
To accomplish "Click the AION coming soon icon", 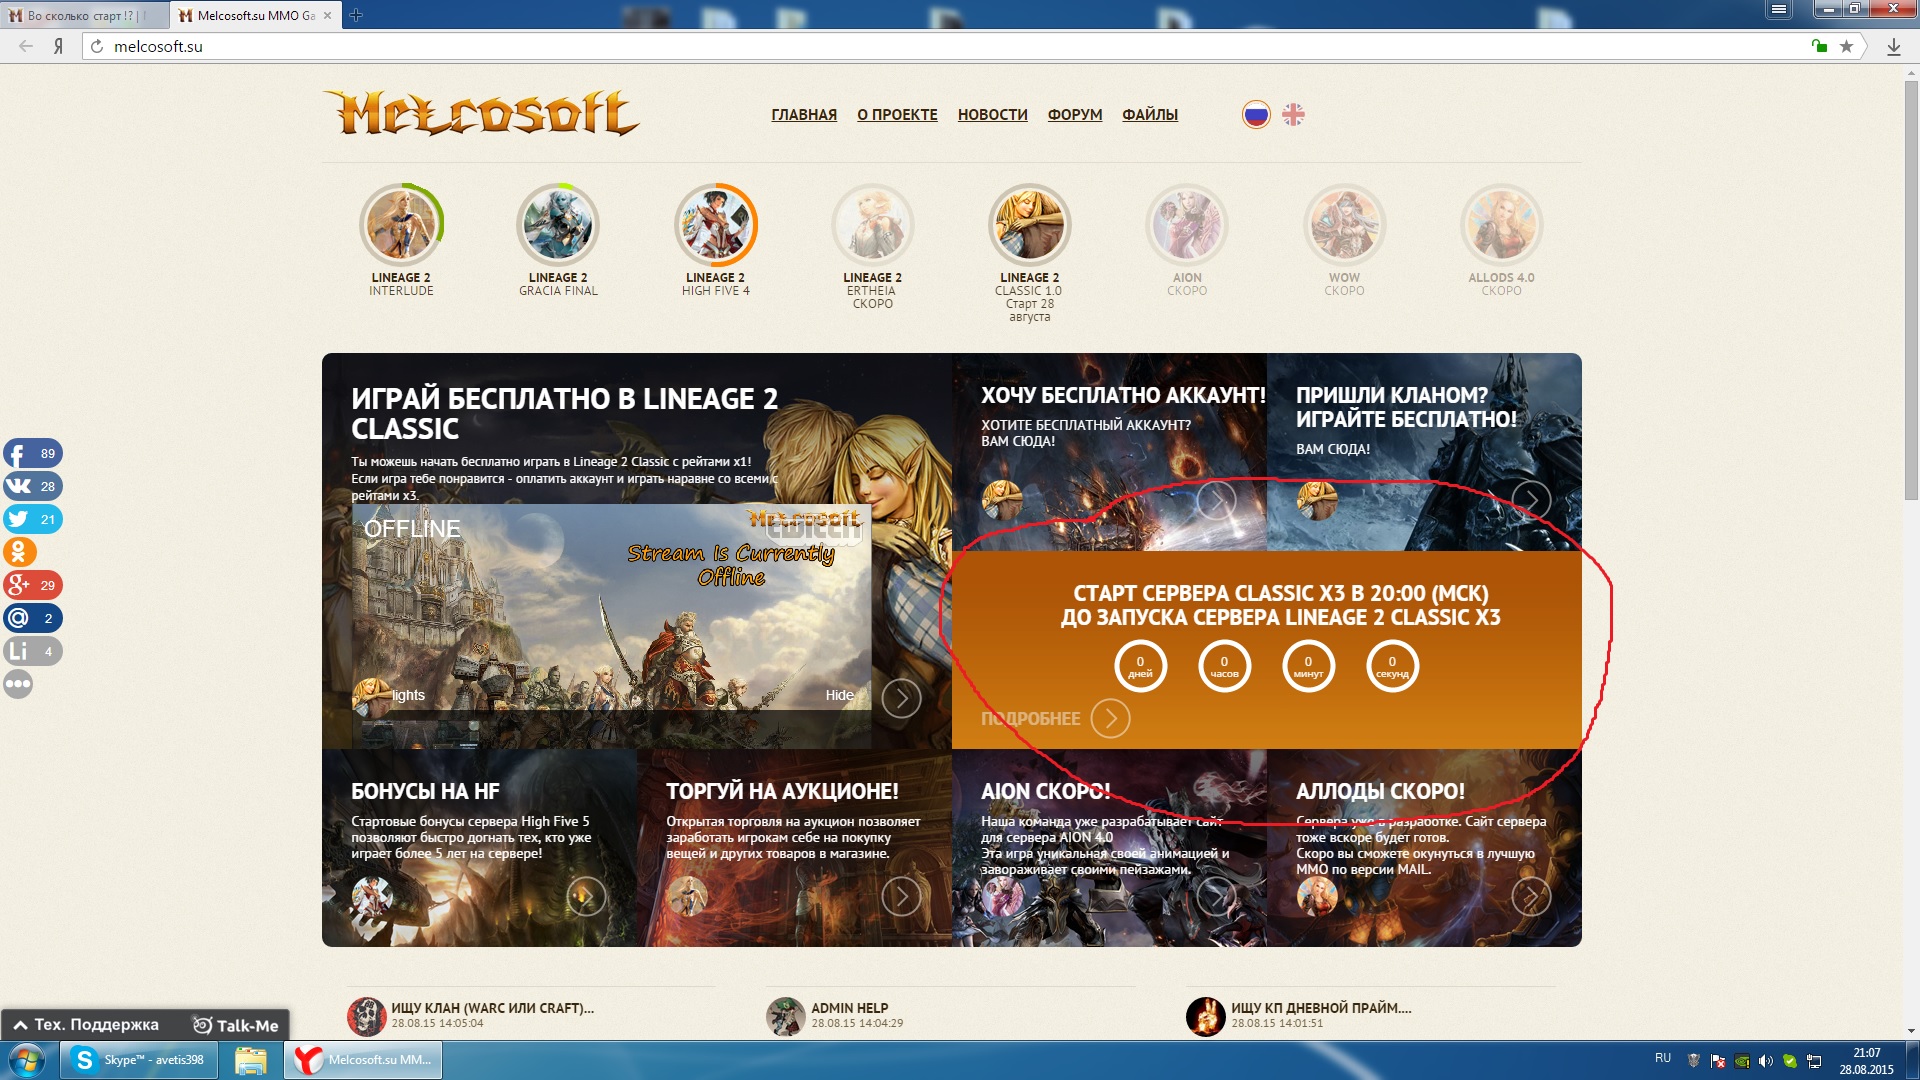I will (x=1187, y=225).
